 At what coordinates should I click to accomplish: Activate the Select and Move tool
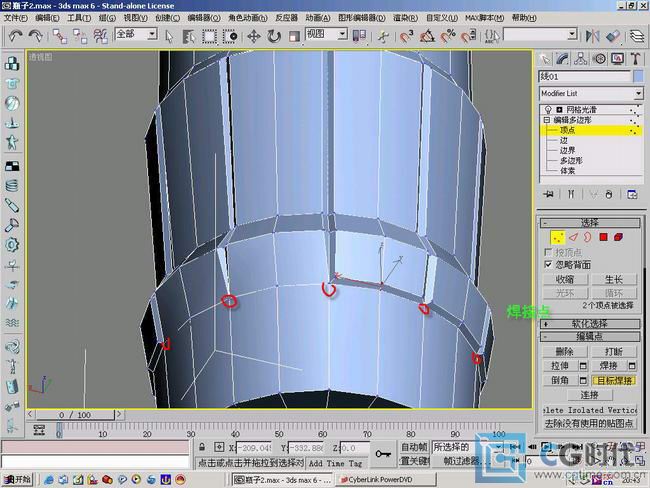pos(254,36)
